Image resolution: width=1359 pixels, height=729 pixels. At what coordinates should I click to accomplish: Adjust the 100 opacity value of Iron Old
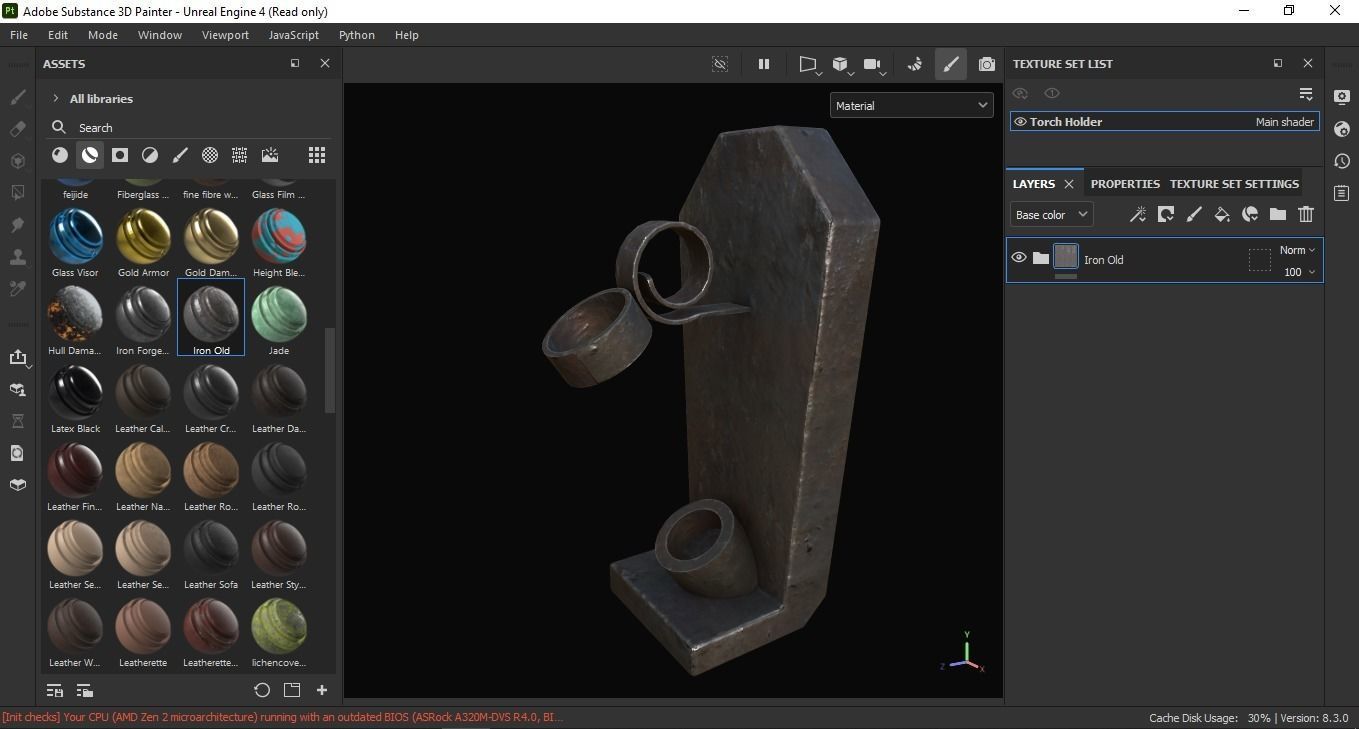coord(1299,272)
